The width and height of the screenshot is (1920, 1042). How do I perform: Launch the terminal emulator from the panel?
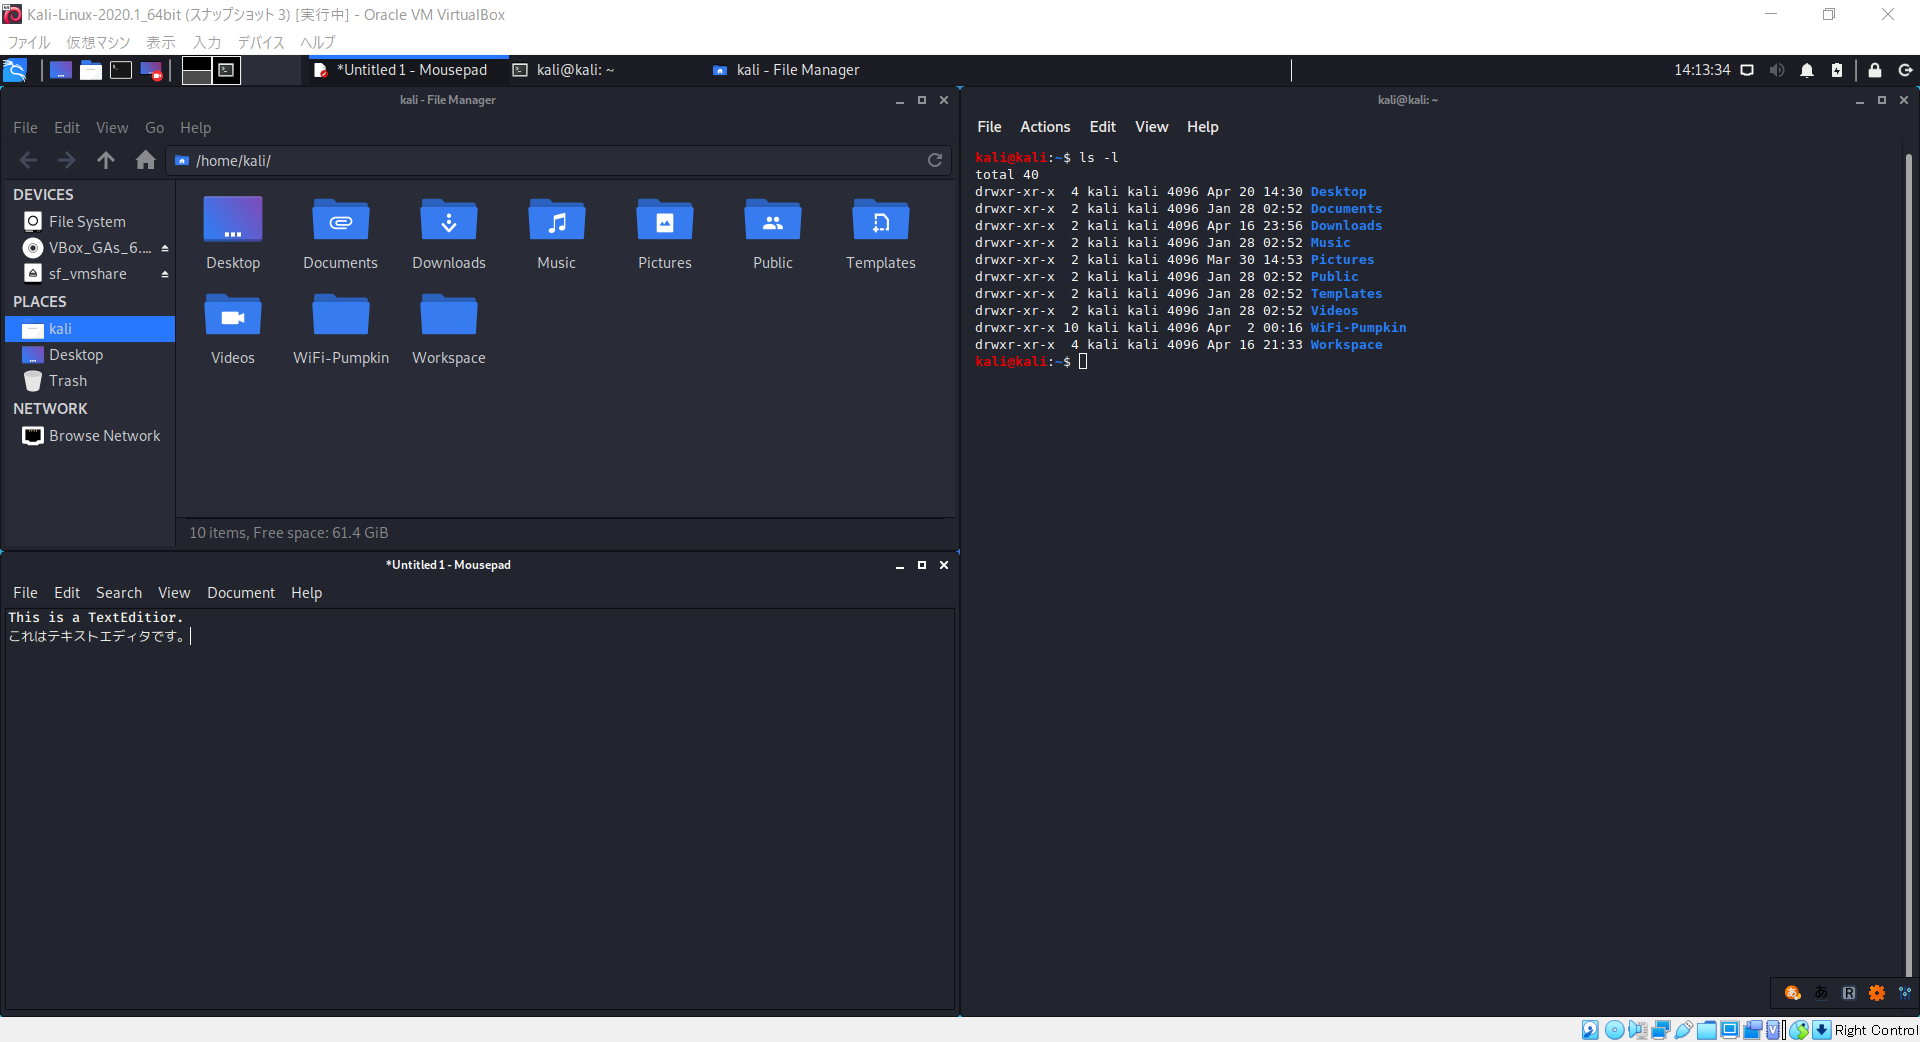[x=121, y=70]
